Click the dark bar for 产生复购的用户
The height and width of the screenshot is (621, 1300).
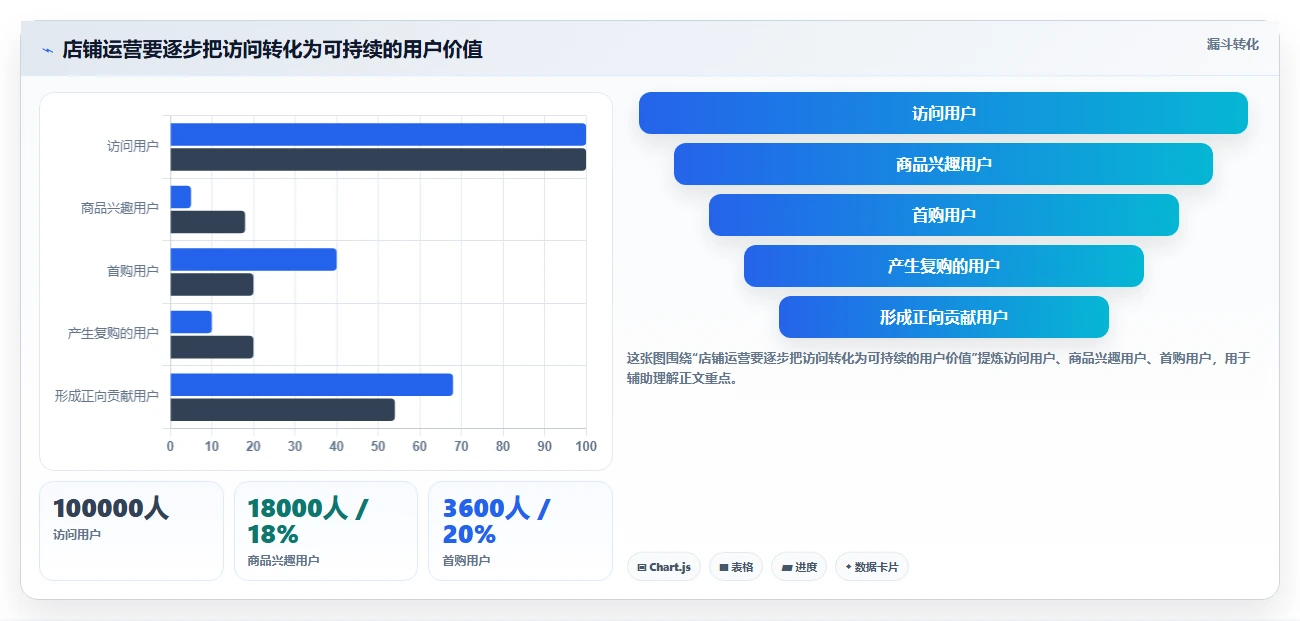pos(212,347)
